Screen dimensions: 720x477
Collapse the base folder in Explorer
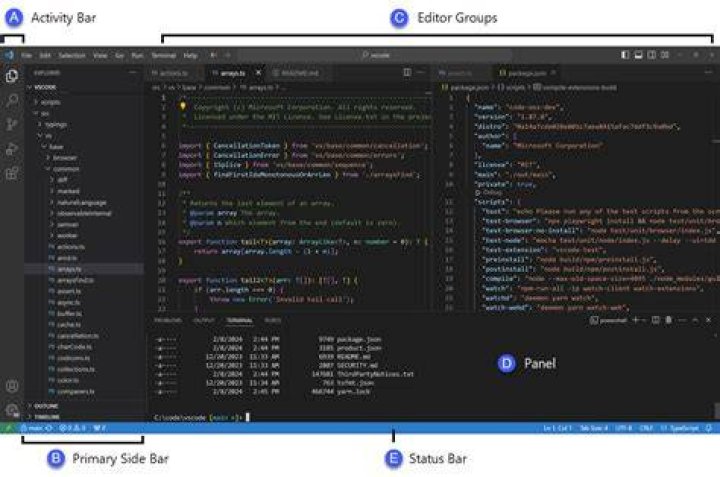84,147
